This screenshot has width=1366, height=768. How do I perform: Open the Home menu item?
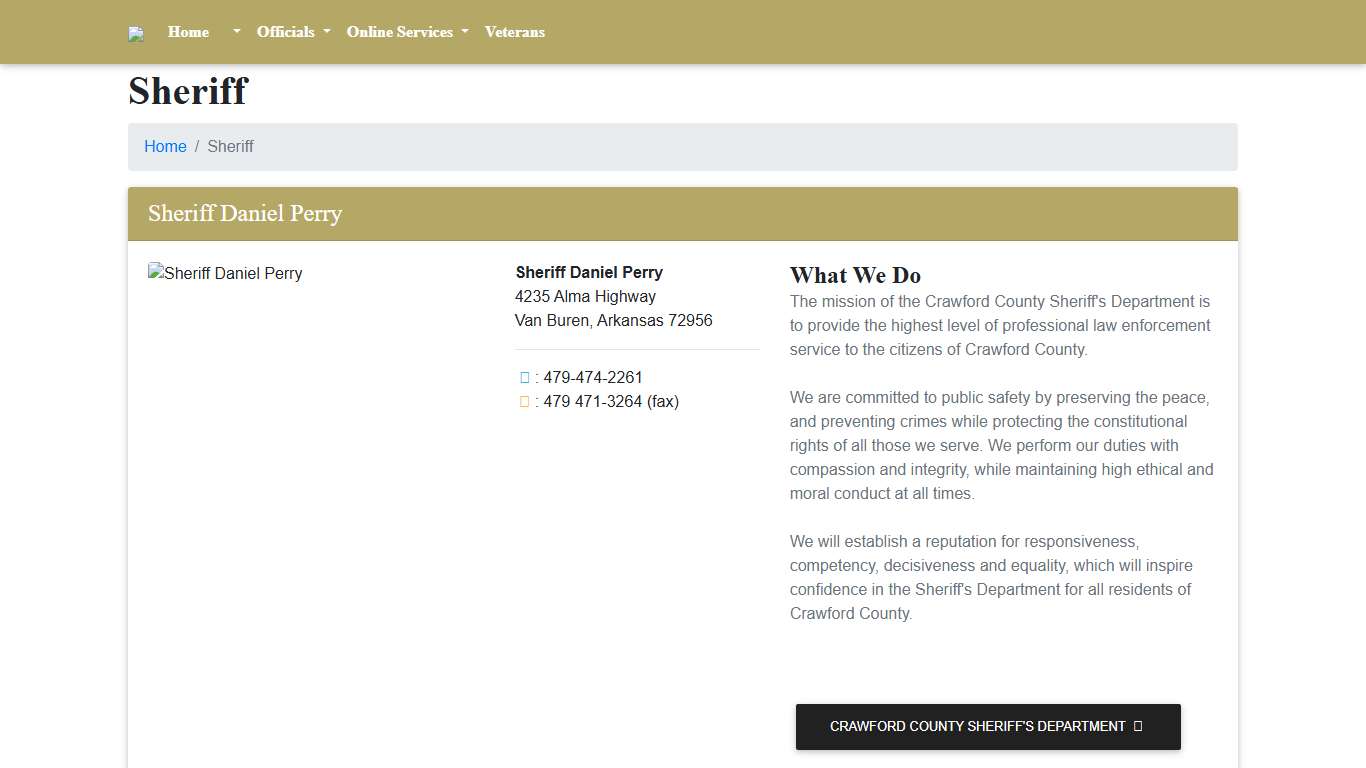(188, 32)
